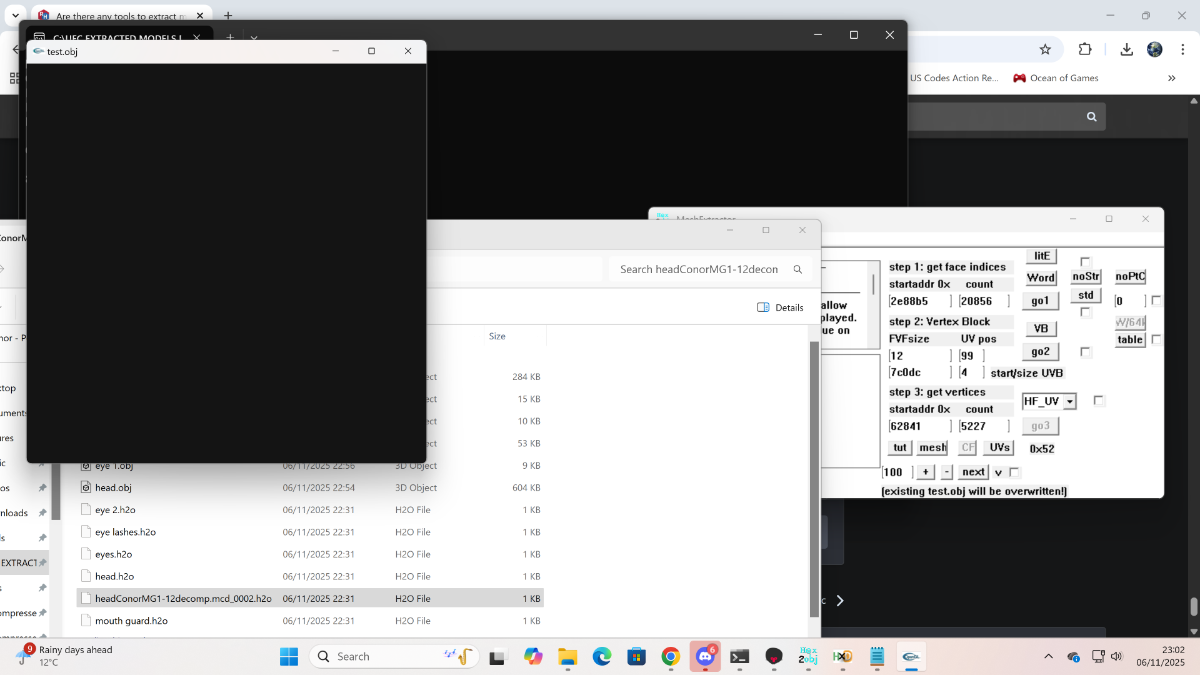The height and width of the screenshot is (675, 1200).
Task: Click the UVs button
Action: click(999, 448)
